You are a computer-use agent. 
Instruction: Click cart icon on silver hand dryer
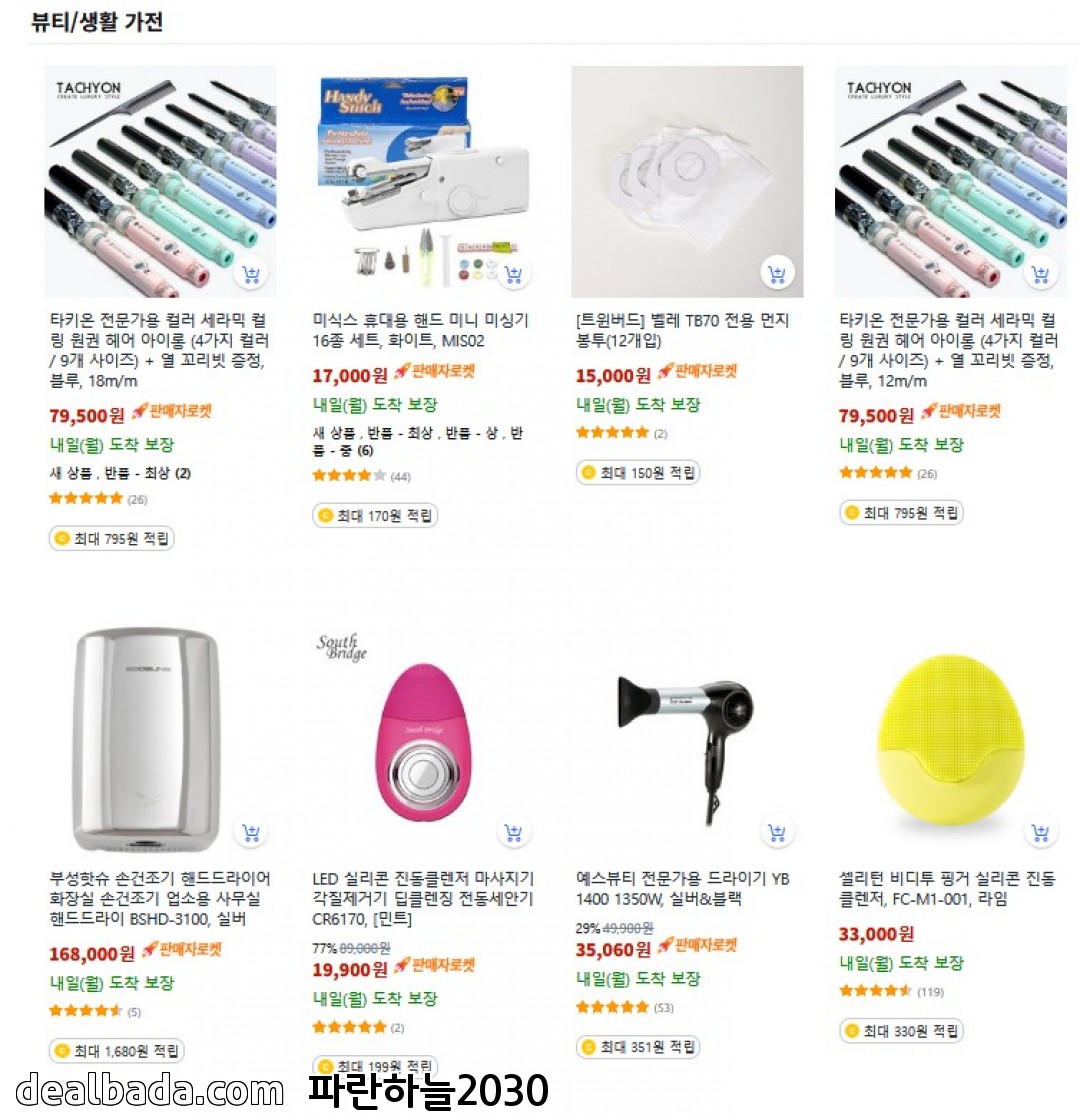250,832
